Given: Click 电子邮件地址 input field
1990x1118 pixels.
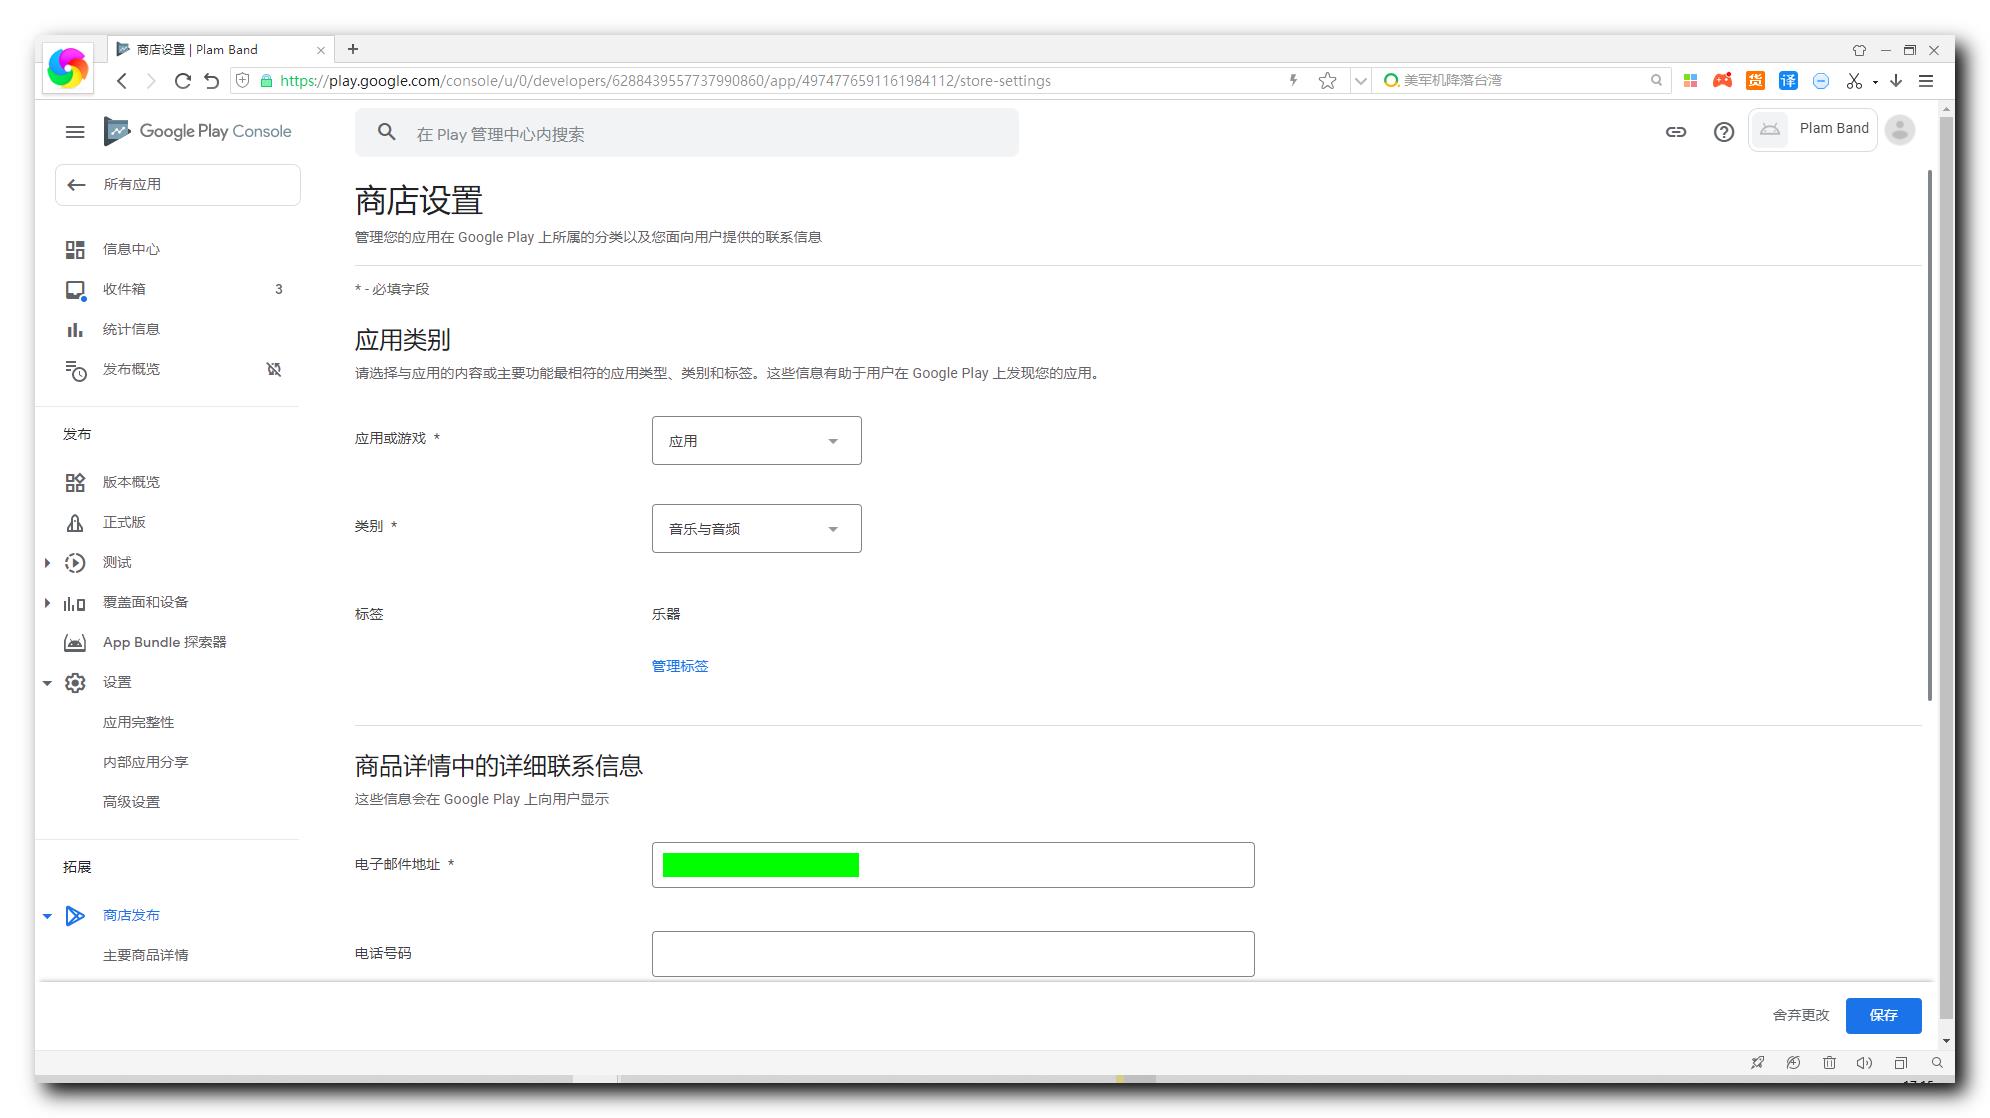Looking at the screenshot, I should 953,864.
